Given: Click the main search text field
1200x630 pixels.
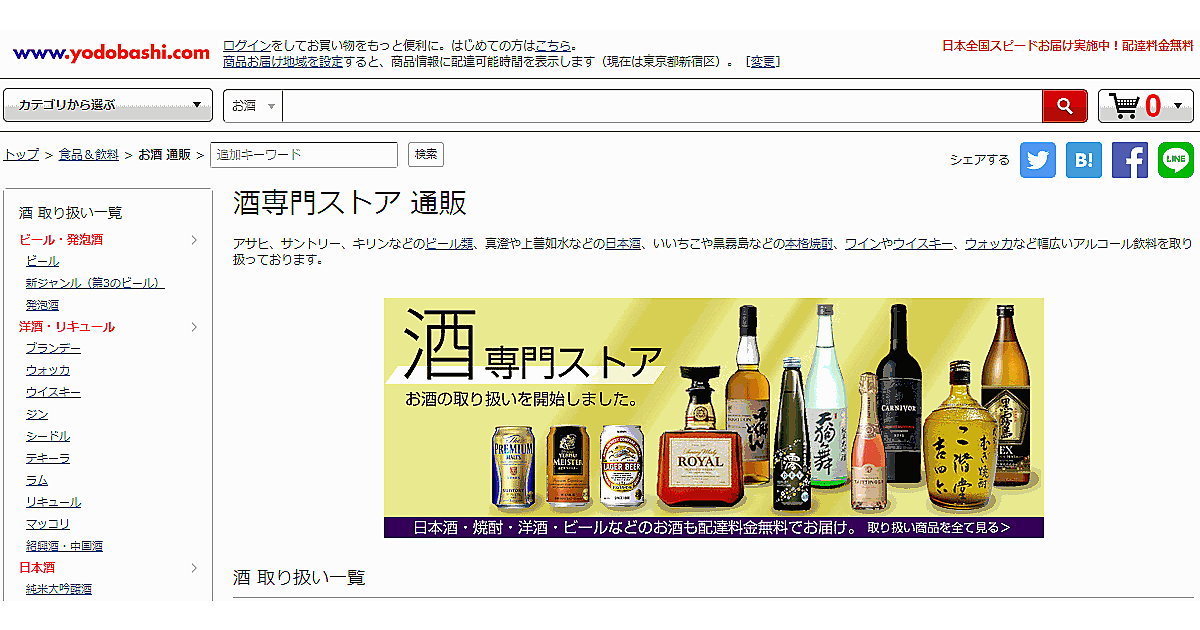Looking at the screenshot, I should pos(660,105).
